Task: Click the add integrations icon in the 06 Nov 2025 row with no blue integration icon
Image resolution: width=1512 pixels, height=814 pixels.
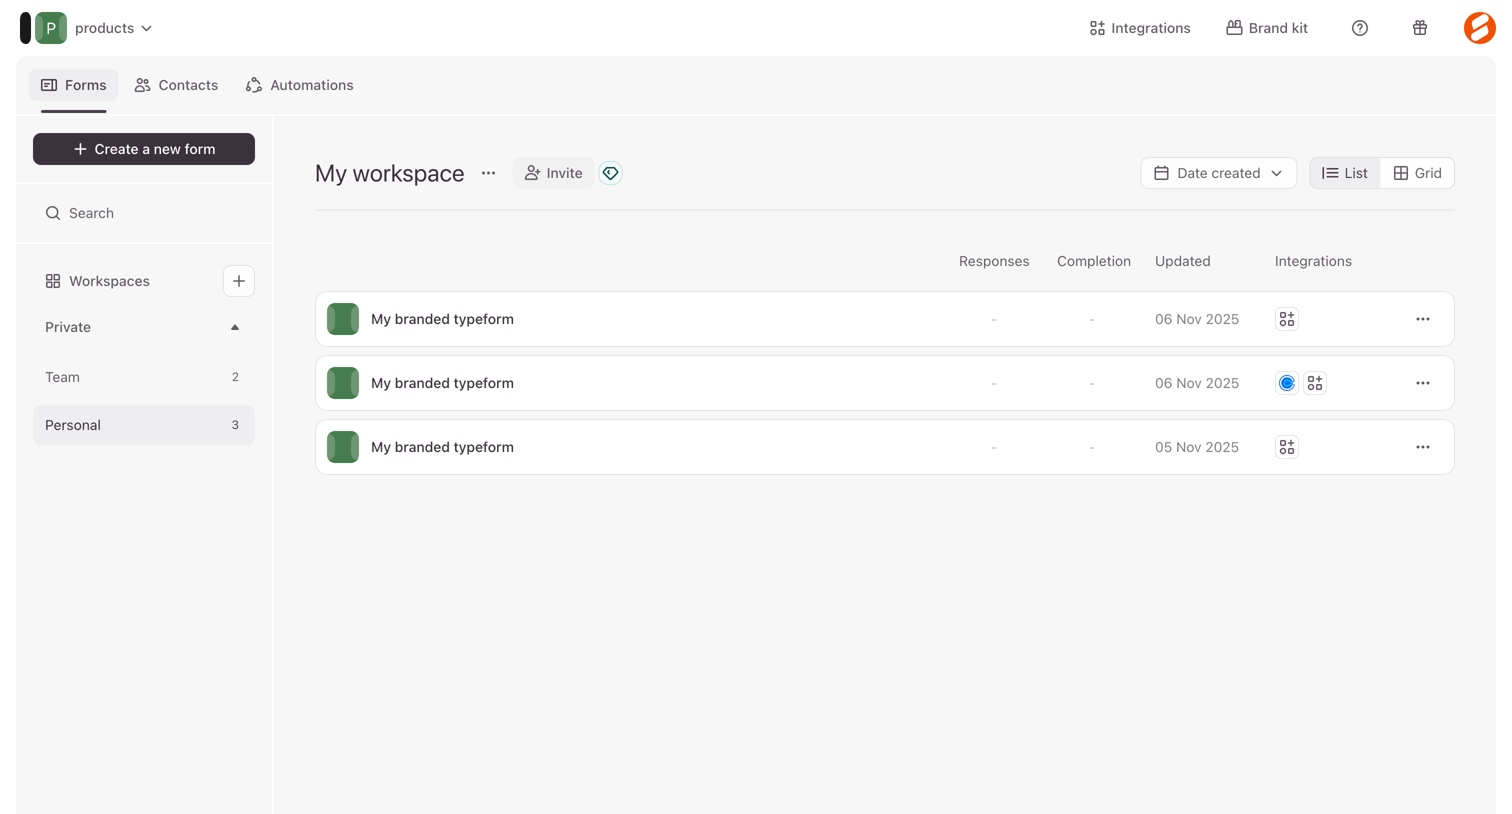Action: [x=1287, y=319]
